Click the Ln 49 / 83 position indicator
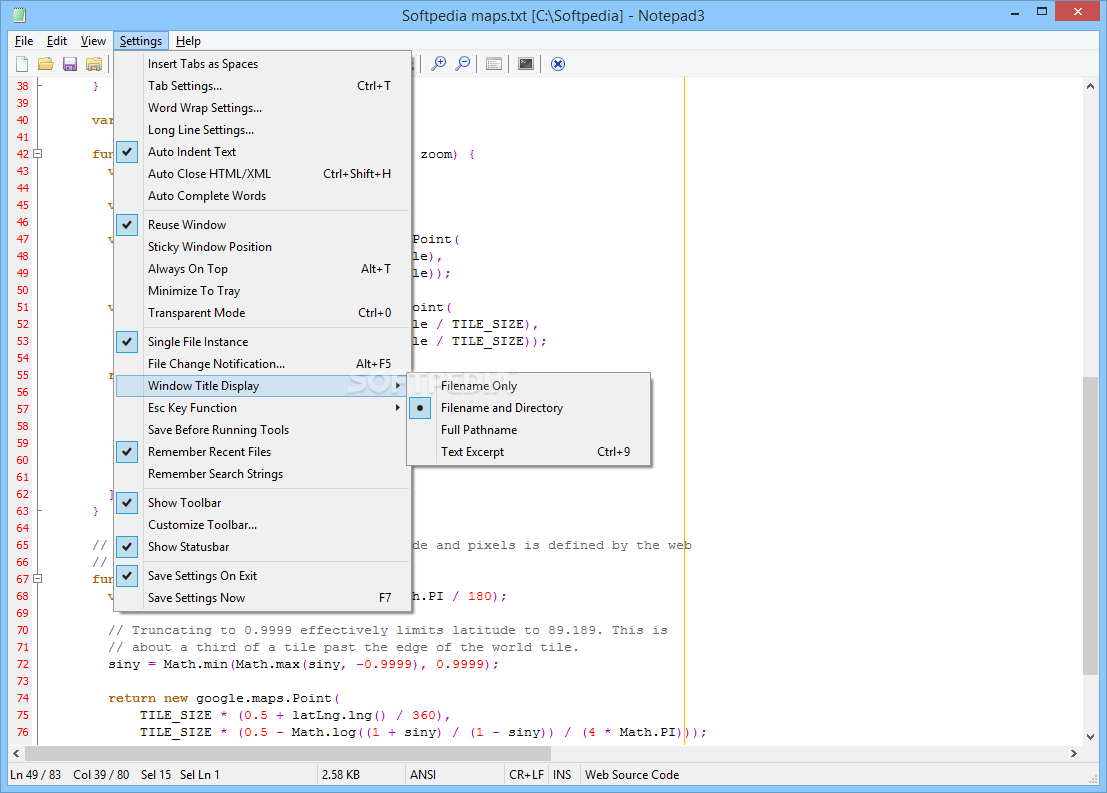The width and height of the screenshot is (1107, 793). coord(34,775)
